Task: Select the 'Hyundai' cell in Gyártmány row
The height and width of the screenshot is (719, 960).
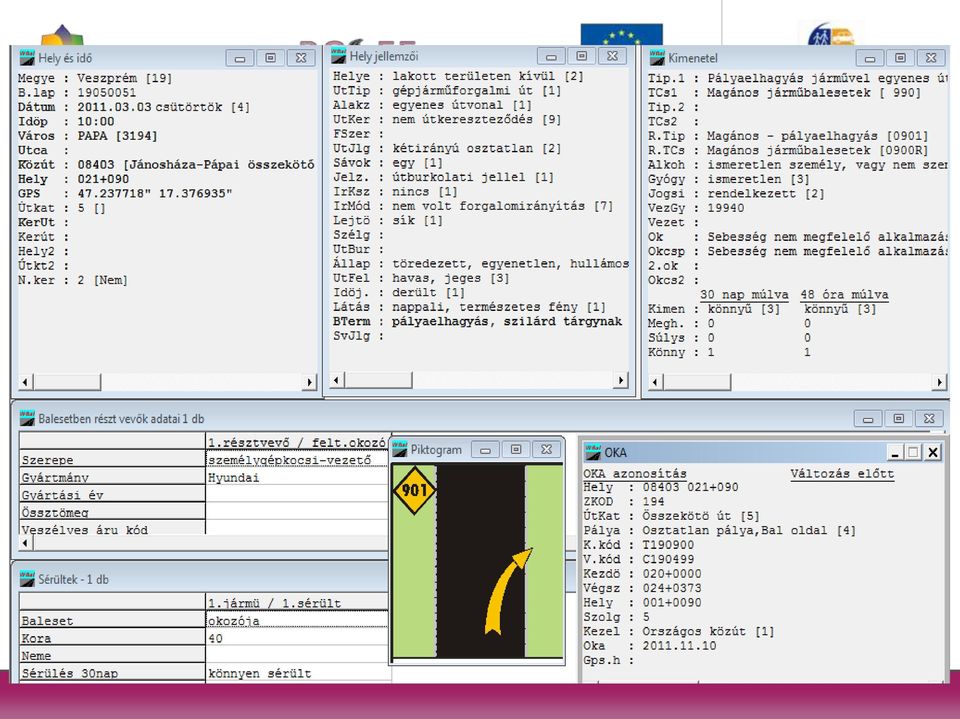Action: [297, 477]
